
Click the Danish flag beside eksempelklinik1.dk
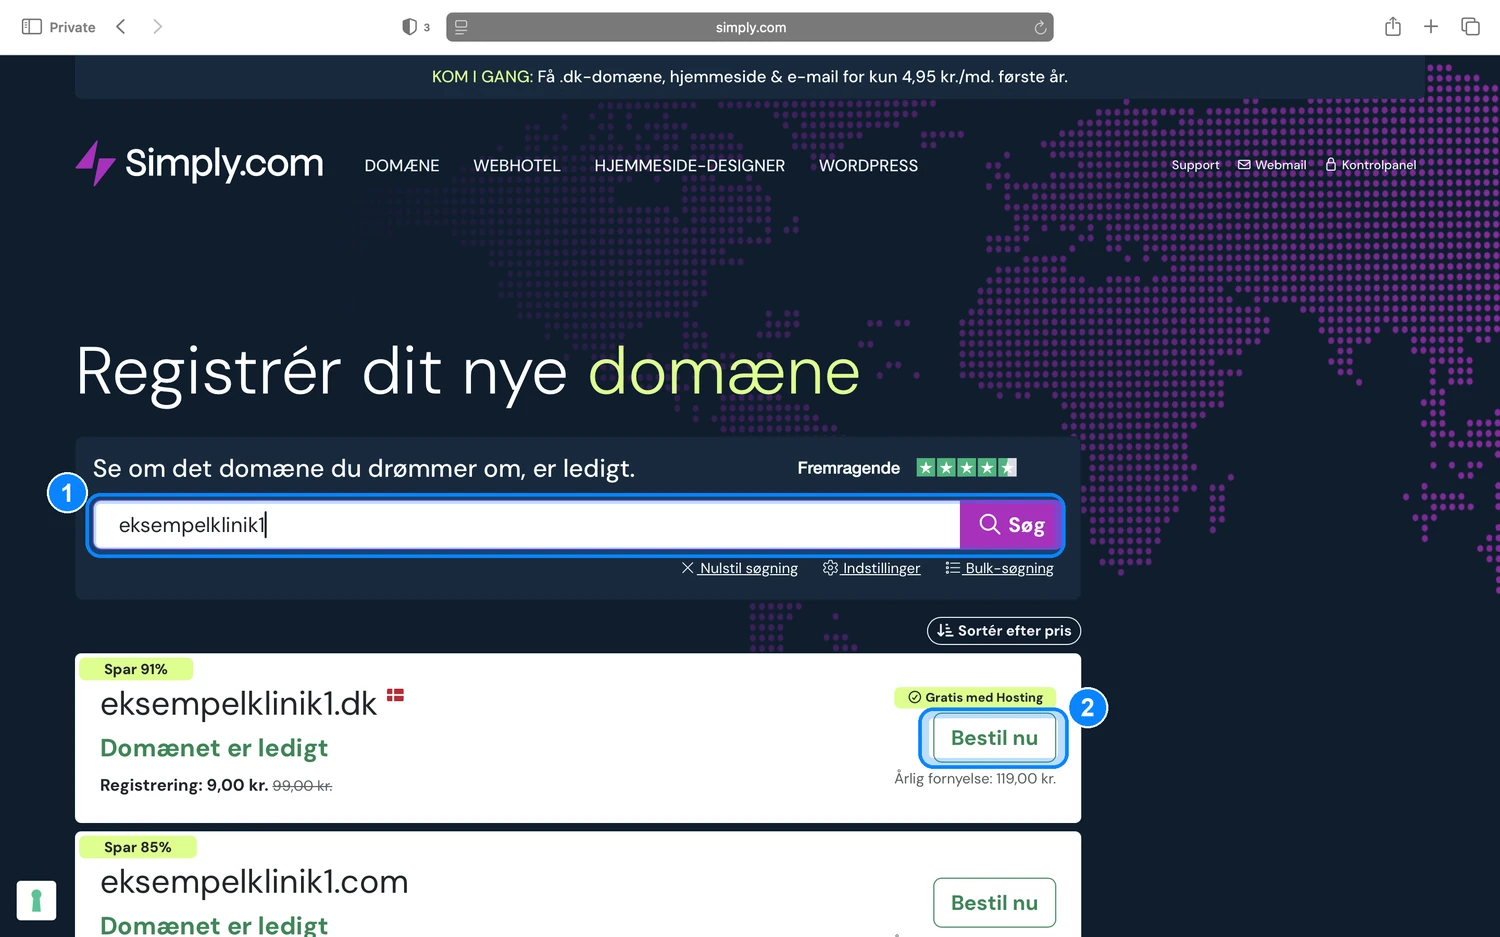(x=395, y=694)
